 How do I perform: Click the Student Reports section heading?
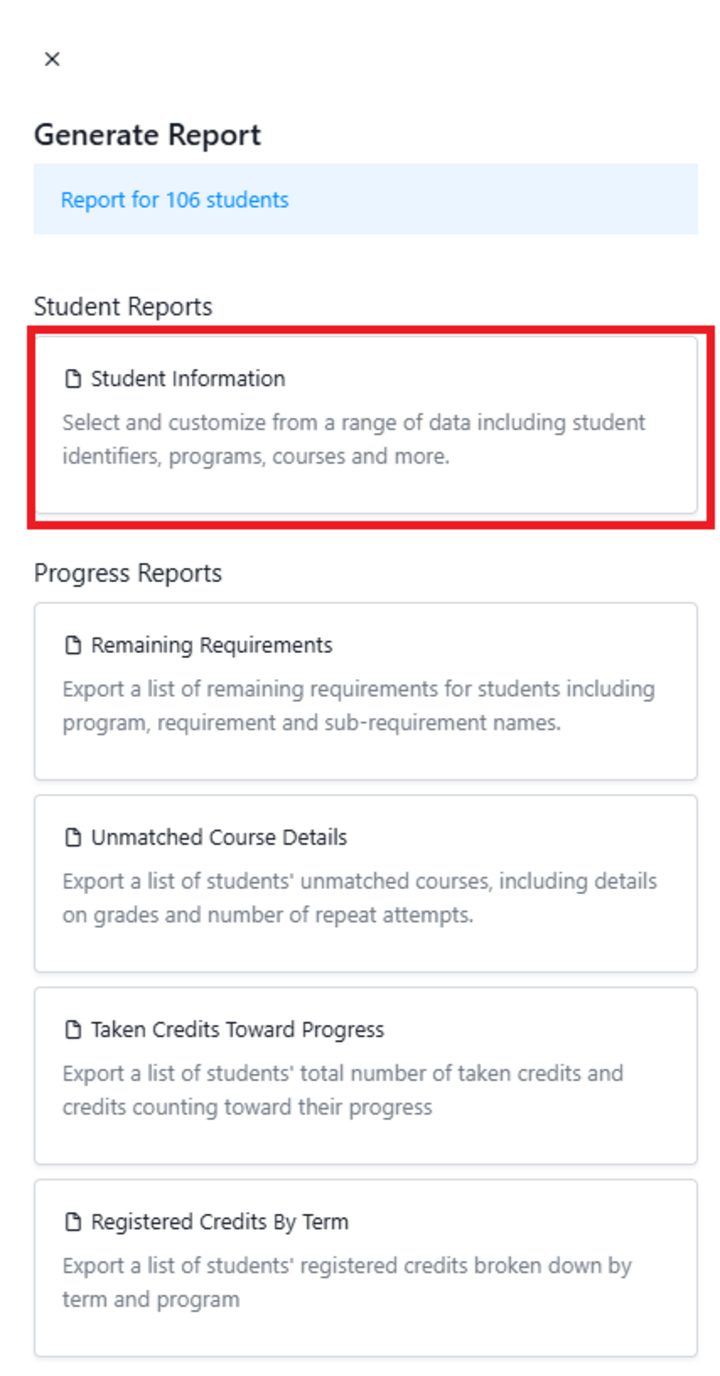tap(123, 306)
